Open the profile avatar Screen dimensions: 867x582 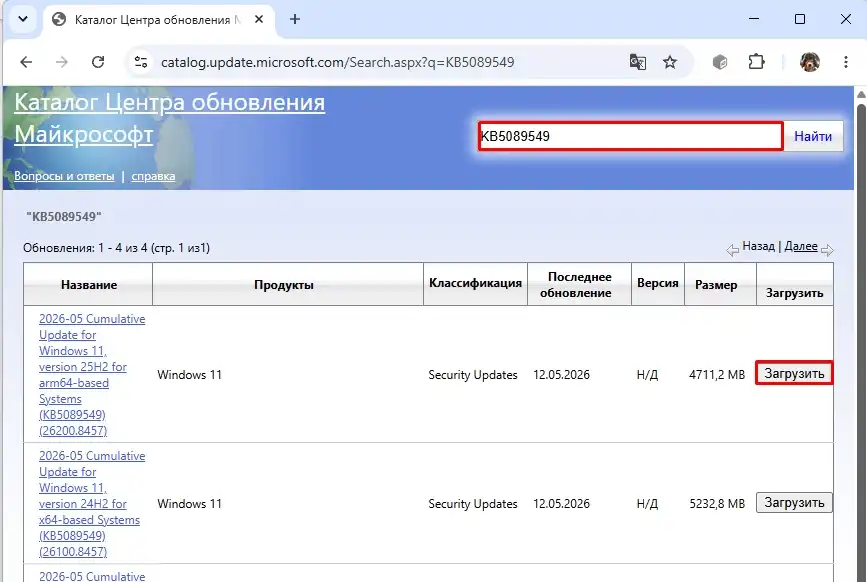point(809,62)
